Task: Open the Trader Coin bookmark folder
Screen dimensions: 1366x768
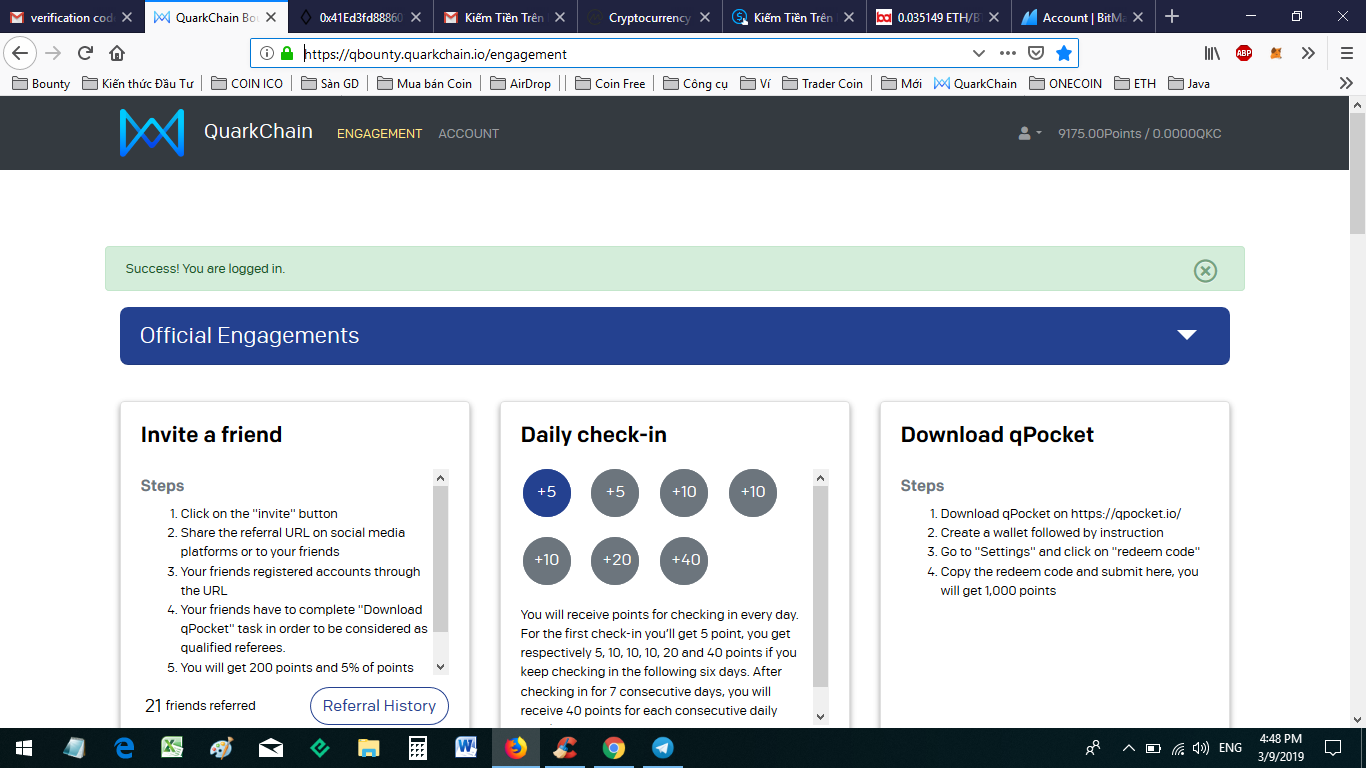Action: pyautogui.click(x=822, y=84)
